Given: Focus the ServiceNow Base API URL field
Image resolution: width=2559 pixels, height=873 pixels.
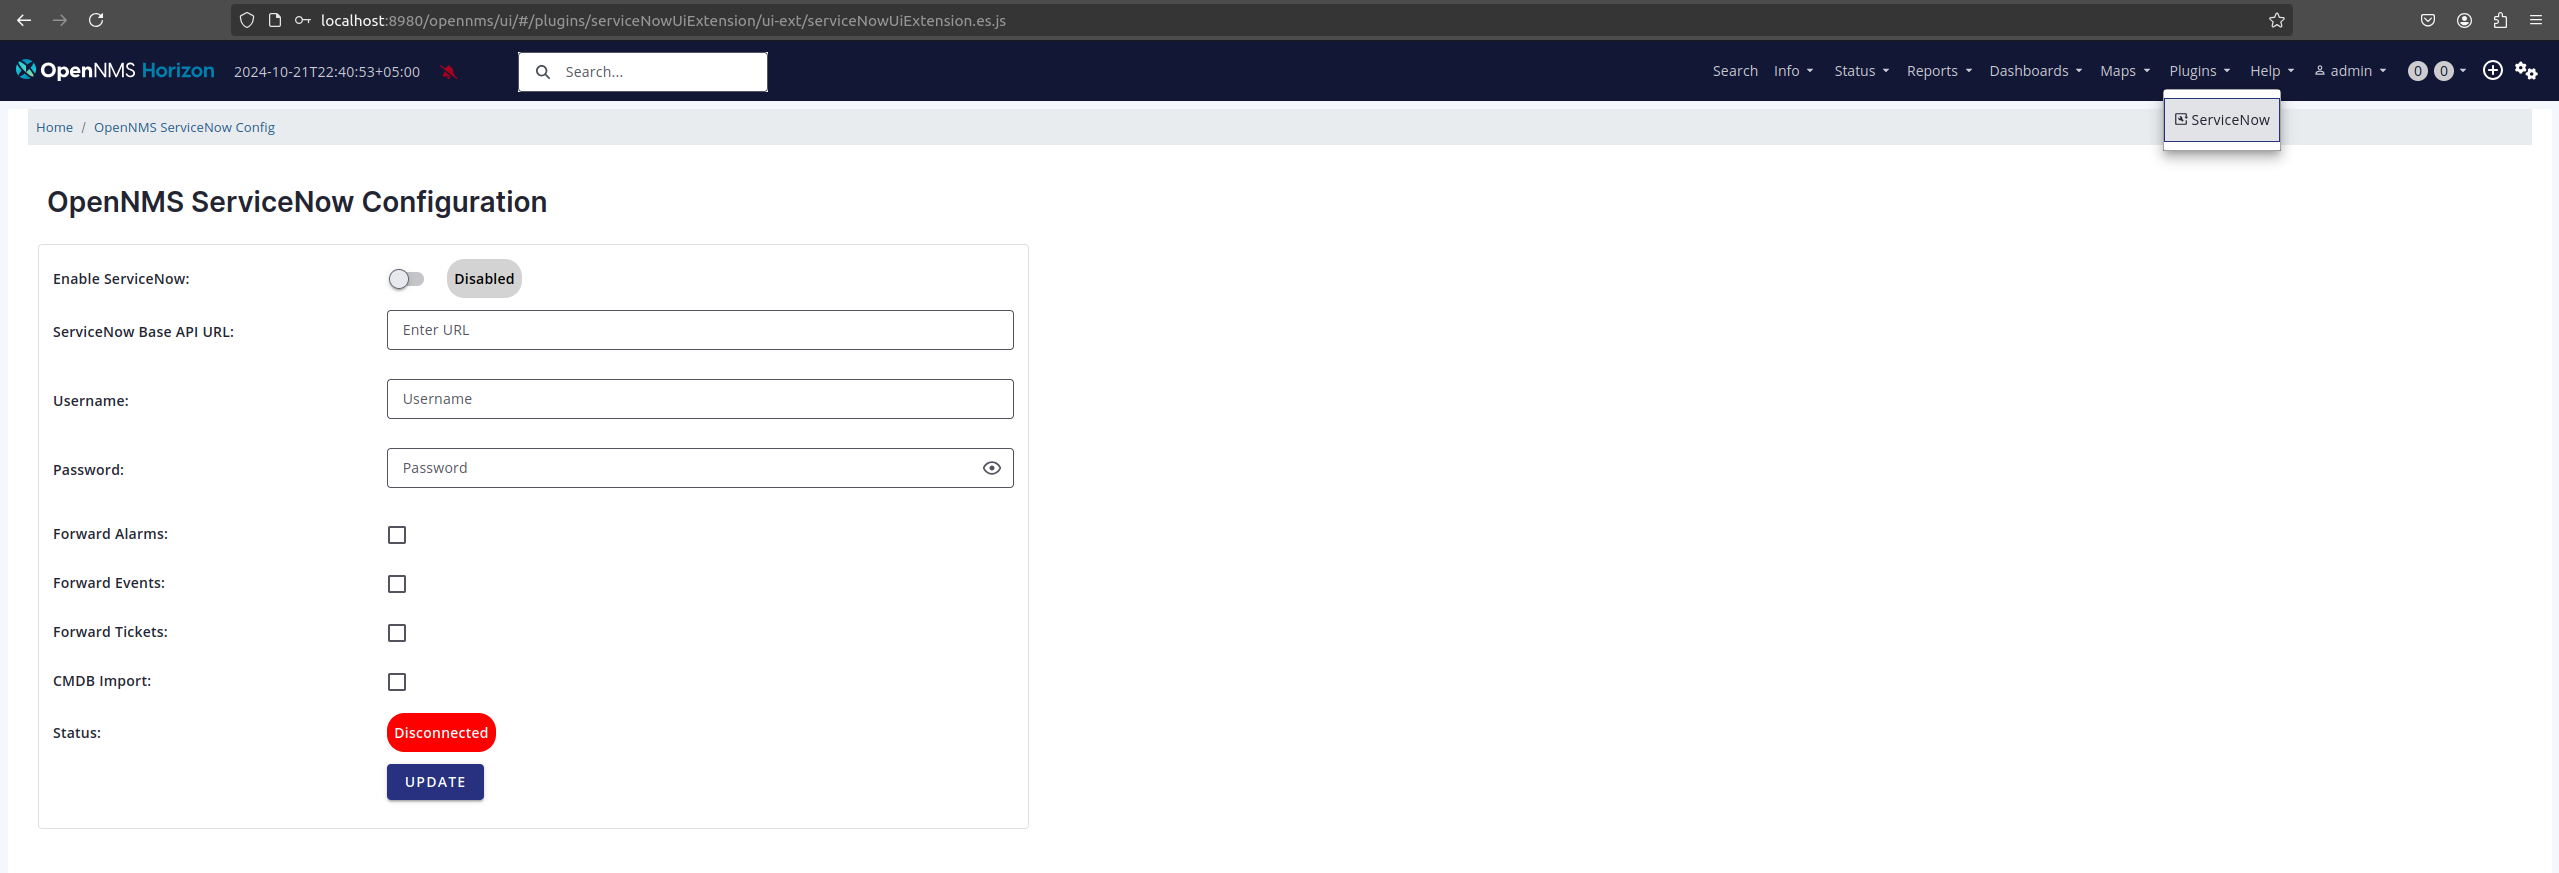Looking at the screenshot, I should click(x=700, y=330).
